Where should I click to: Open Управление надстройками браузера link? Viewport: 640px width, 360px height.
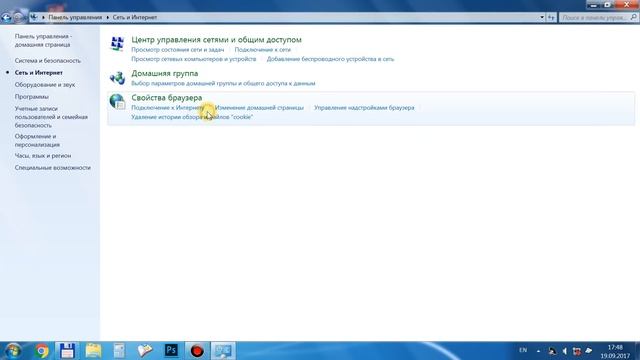click(364, 108)
